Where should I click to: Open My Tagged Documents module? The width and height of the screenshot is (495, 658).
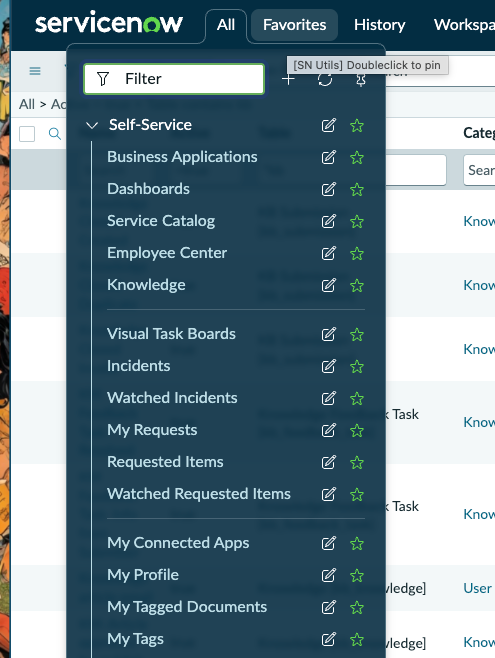pyautogui.click(x=187, y=607)
